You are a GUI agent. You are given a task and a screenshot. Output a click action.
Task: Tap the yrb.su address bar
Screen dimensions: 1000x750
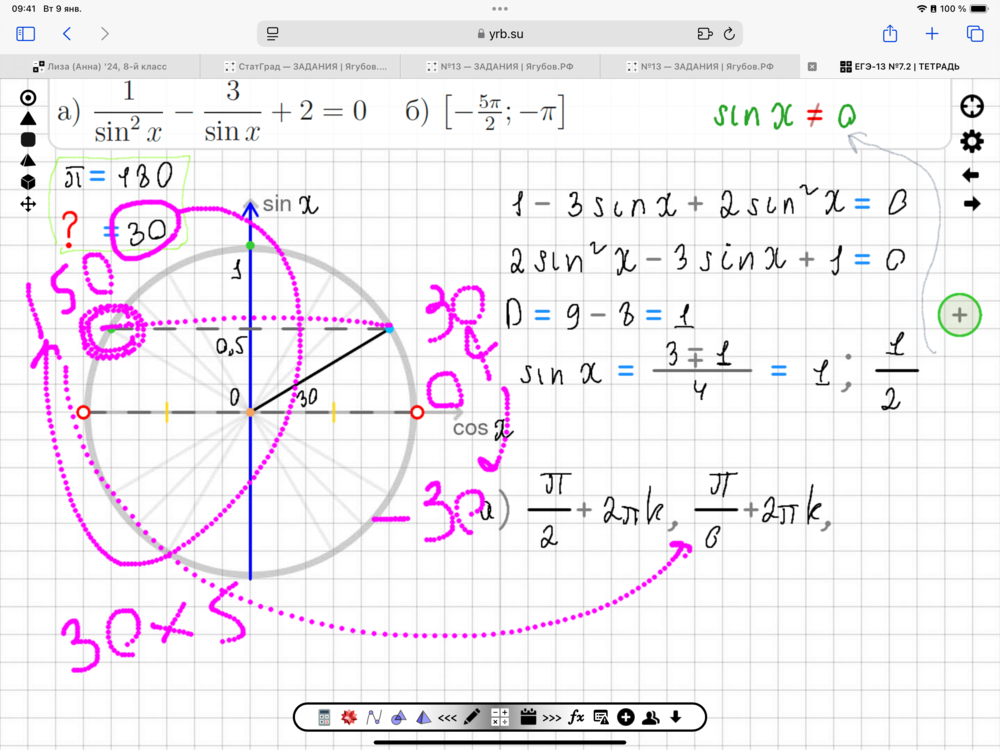point(500,34)
